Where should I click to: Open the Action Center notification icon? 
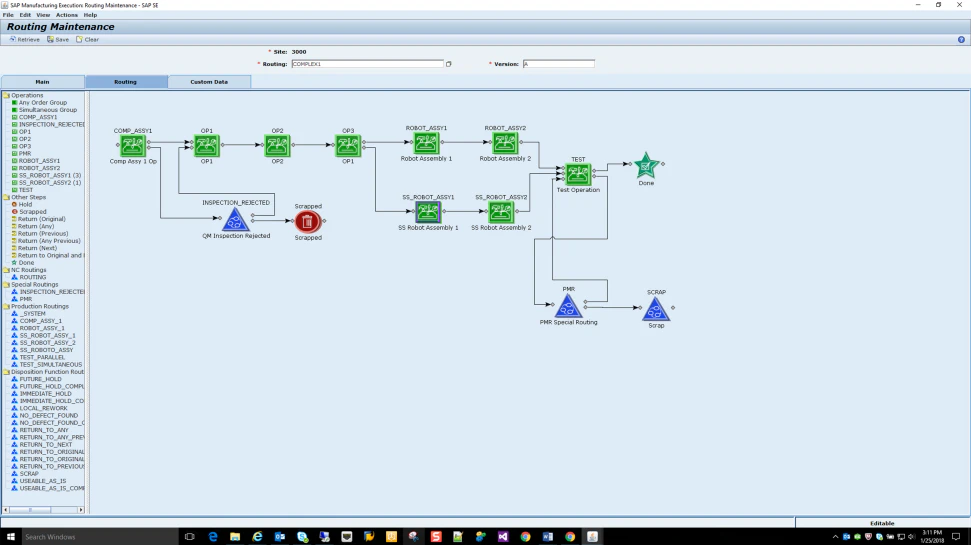(956, 537)
